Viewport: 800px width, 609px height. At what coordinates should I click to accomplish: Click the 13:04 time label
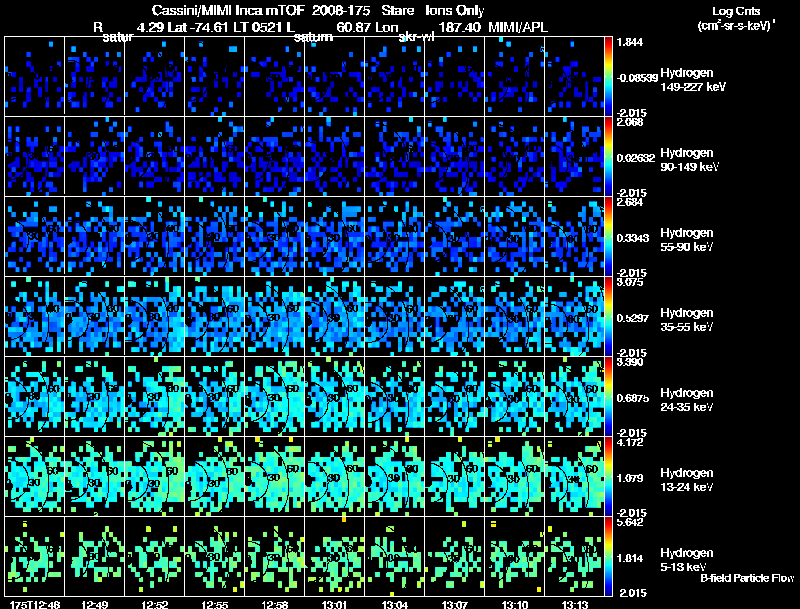395,604
